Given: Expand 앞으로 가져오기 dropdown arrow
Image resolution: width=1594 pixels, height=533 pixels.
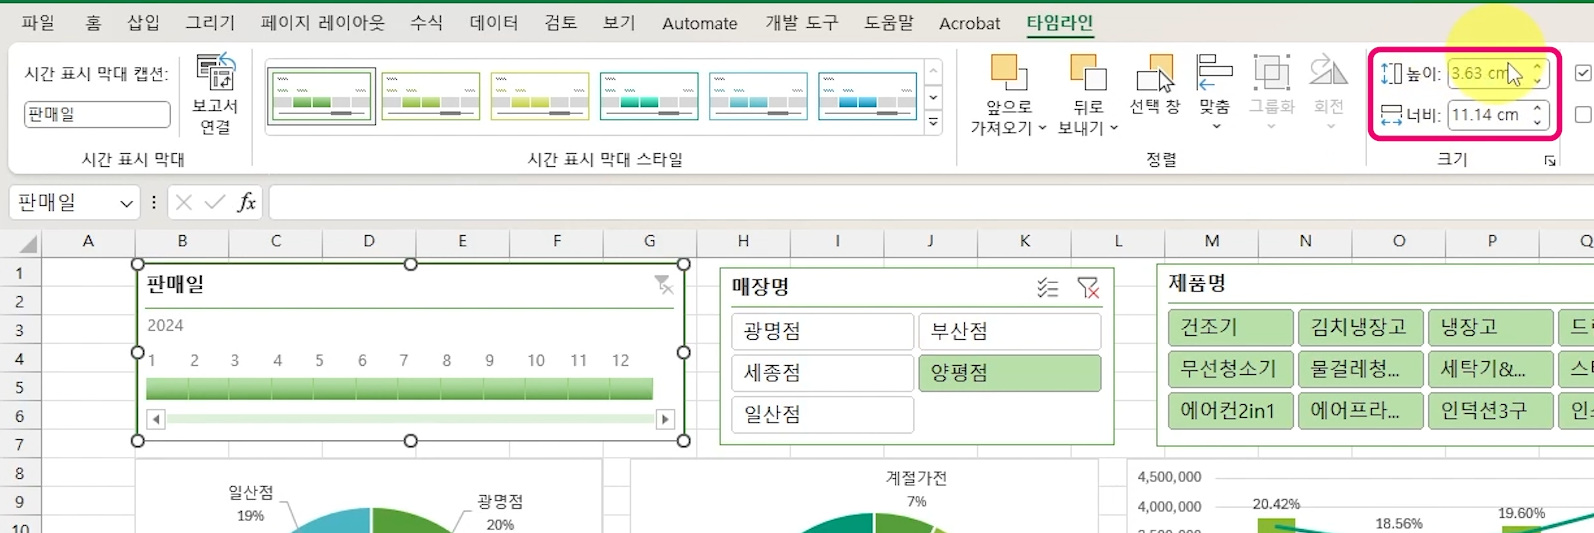Looking at the screenshot, I should pos(1042,128).
